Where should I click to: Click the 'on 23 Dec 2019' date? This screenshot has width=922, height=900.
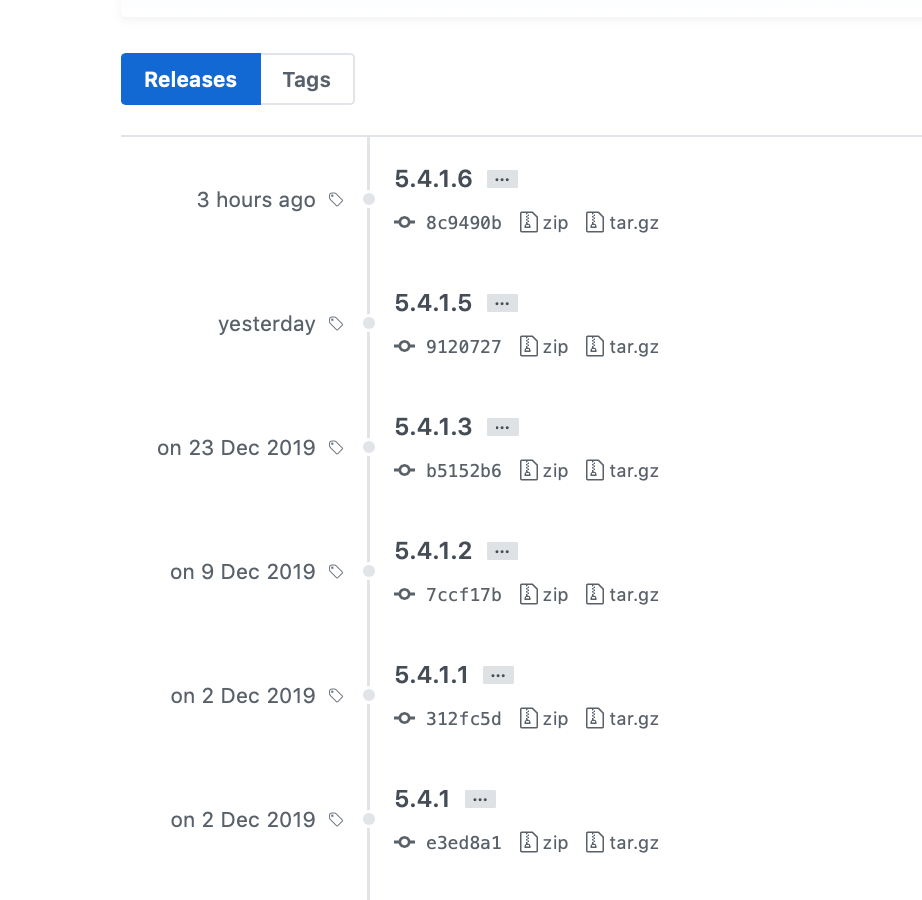(236, 448)
